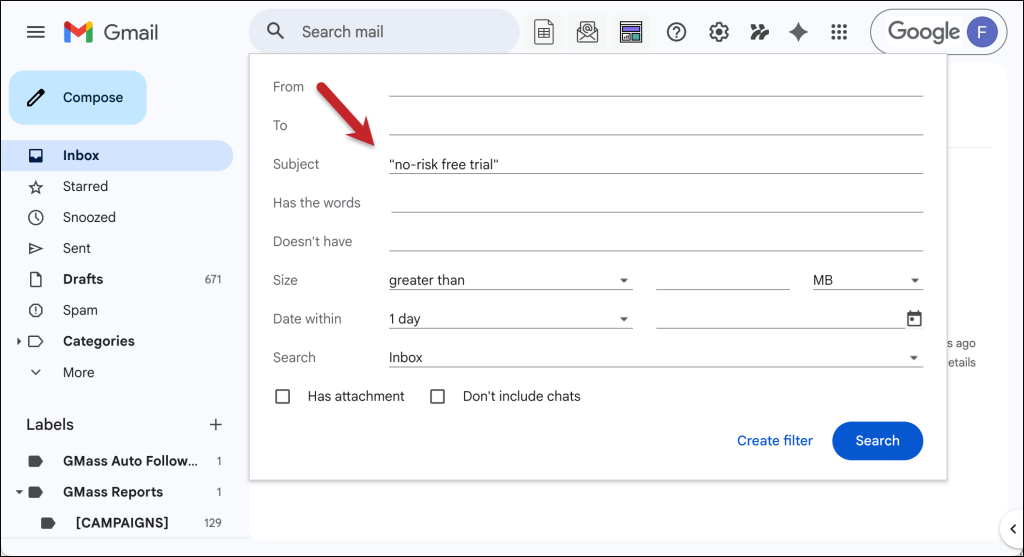Expand the MB size unit dropdown

pyautogui.click(x=866, y=280)
